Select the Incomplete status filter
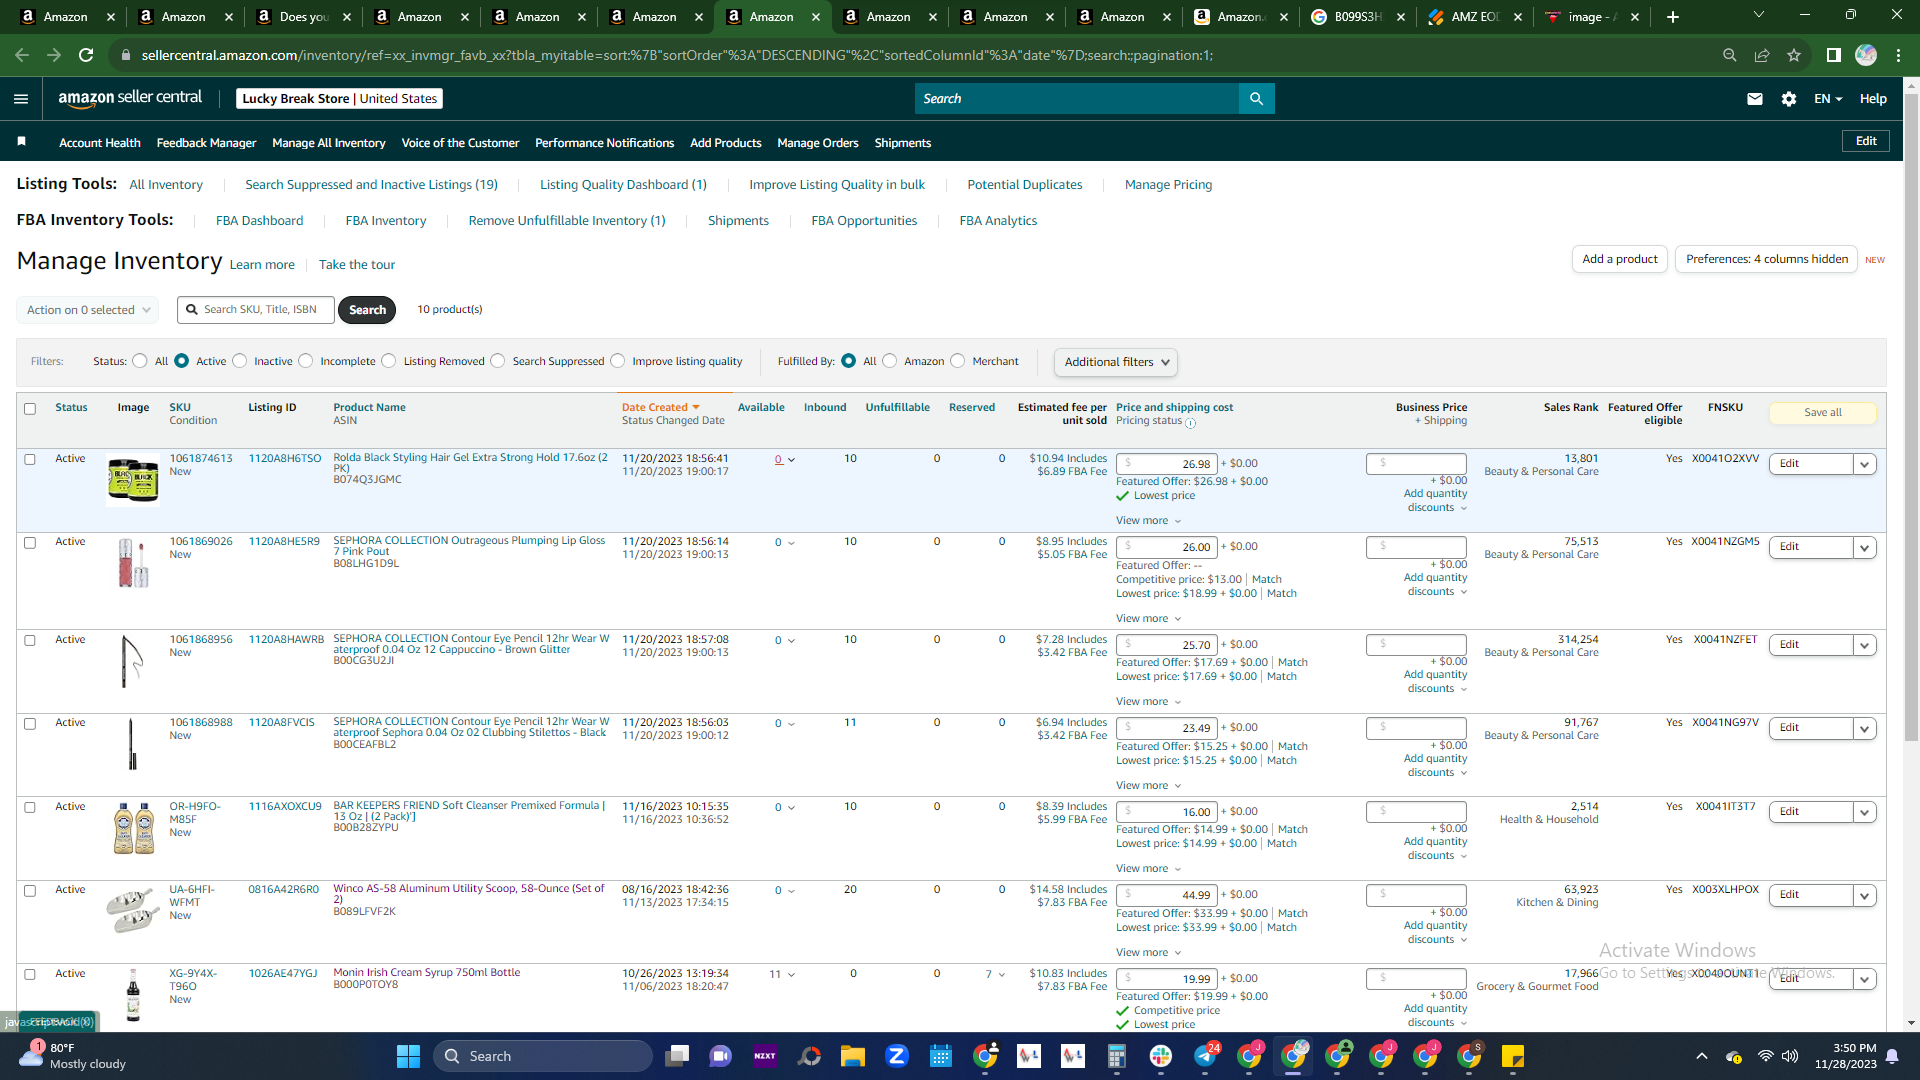 (x=306, y=361)
